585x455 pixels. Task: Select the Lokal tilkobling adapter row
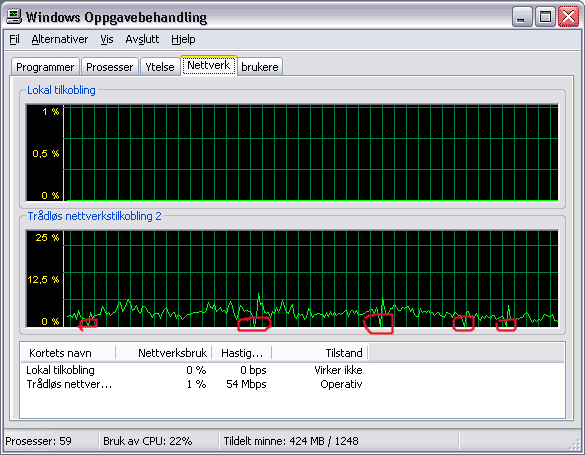(194, 370)
